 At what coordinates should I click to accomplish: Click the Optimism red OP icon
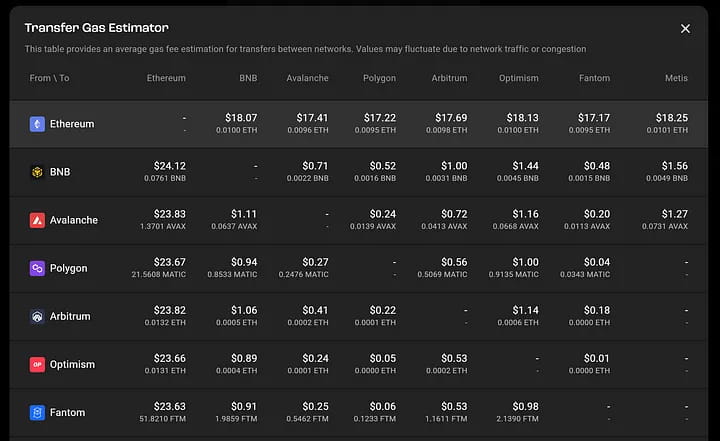pyautogui.click(x=37, y=364)
